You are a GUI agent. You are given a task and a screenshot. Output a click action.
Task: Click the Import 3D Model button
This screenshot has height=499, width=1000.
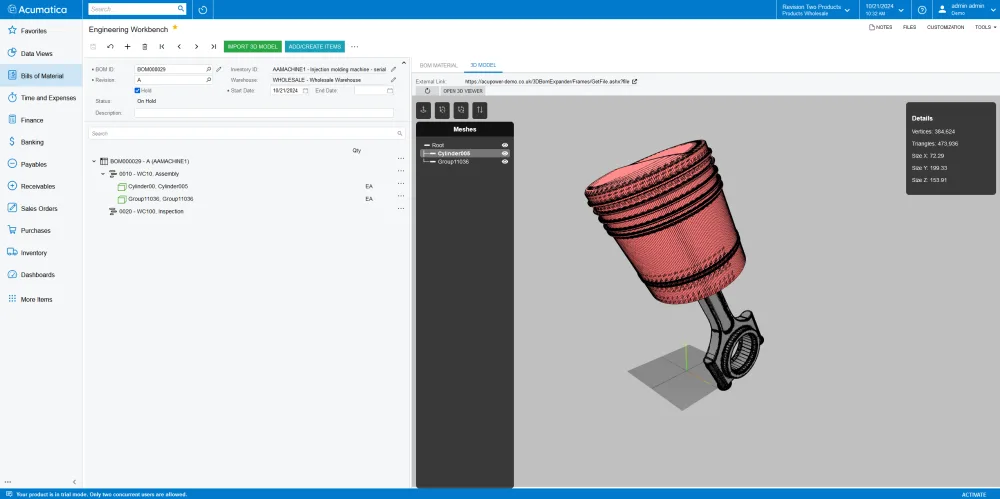[253, 46]
